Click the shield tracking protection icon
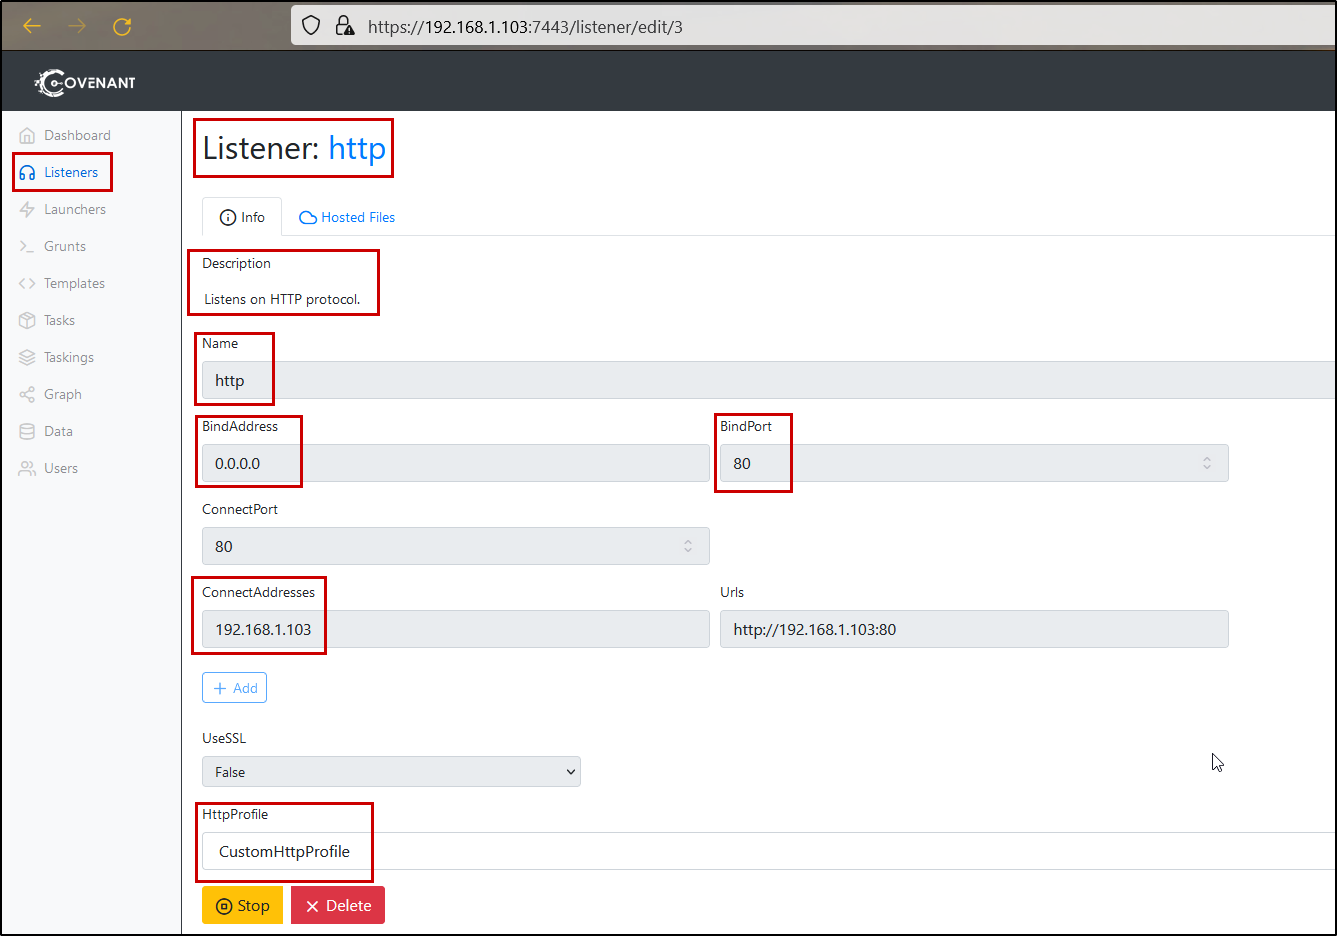Screen dimensions: 1337x936 [x=311, y=26]
